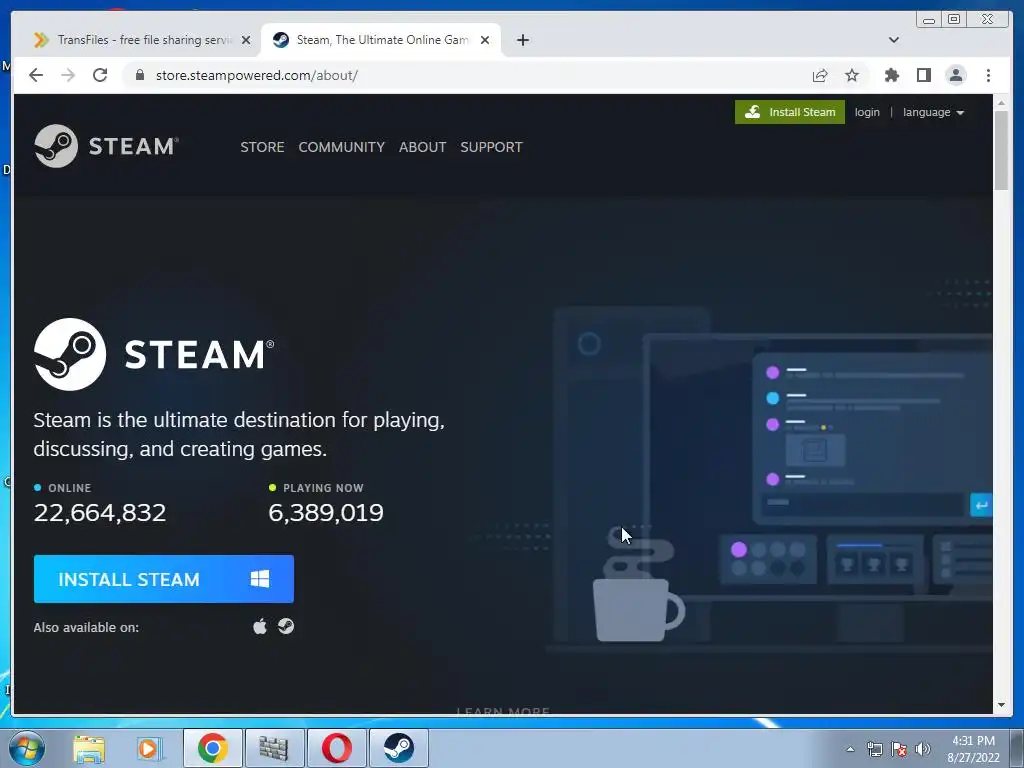Open Steam from the taskbar
The height and width of the screenshot is (768, 1024).
point(398,748)
